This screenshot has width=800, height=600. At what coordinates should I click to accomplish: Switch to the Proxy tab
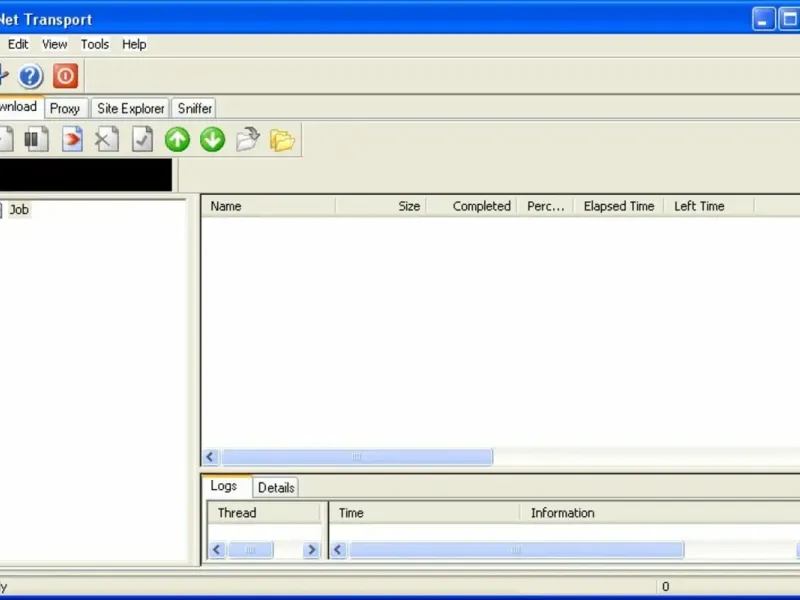coord(65,108)
